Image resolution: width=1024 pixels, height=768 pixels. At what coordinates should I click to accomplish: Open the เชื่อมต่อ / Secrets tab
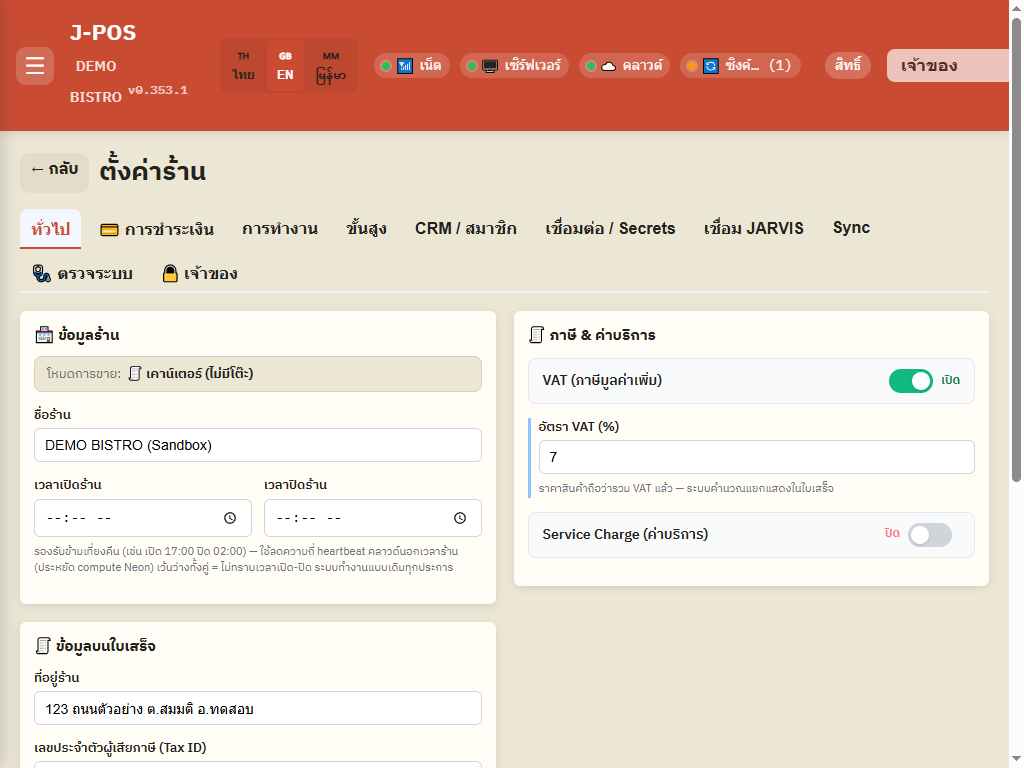[610, 229]
